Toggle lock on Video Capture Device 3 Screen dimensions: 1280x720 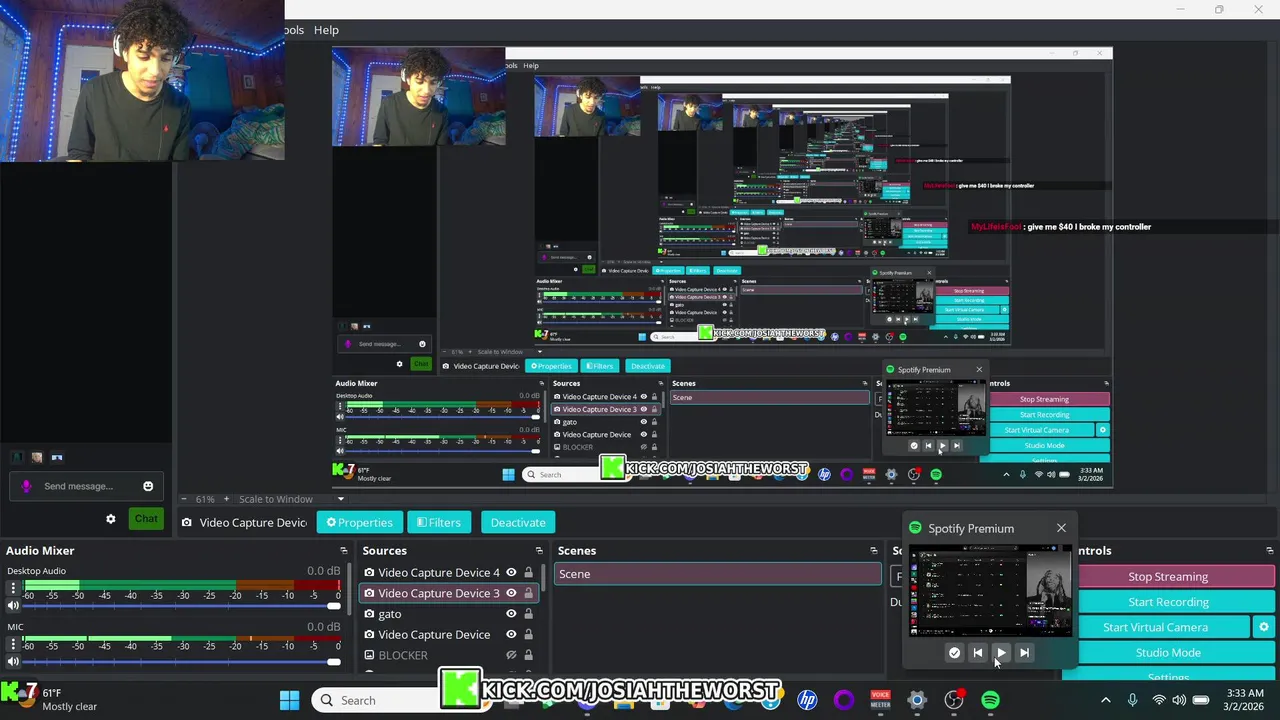(528, 593)
